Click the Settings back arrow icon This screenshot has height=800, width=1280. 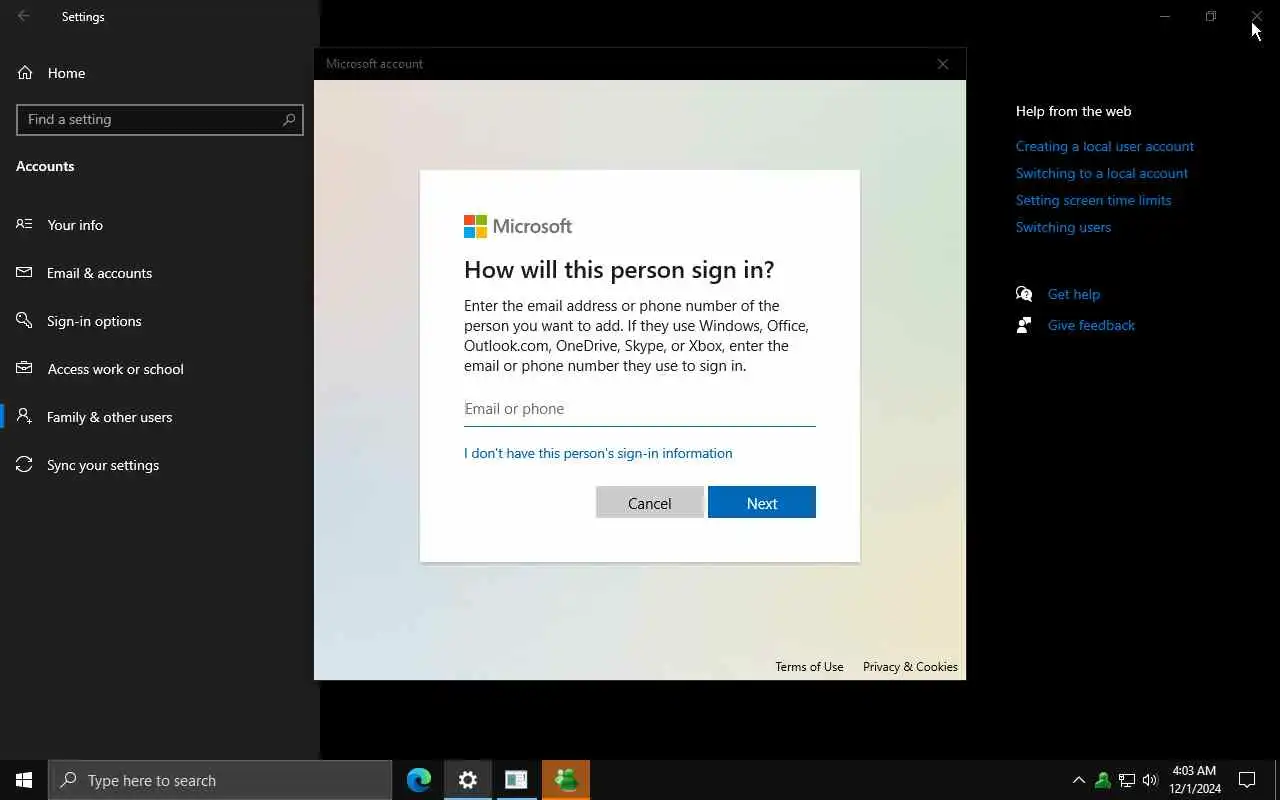pyautogui.click(x=24, y=16)
